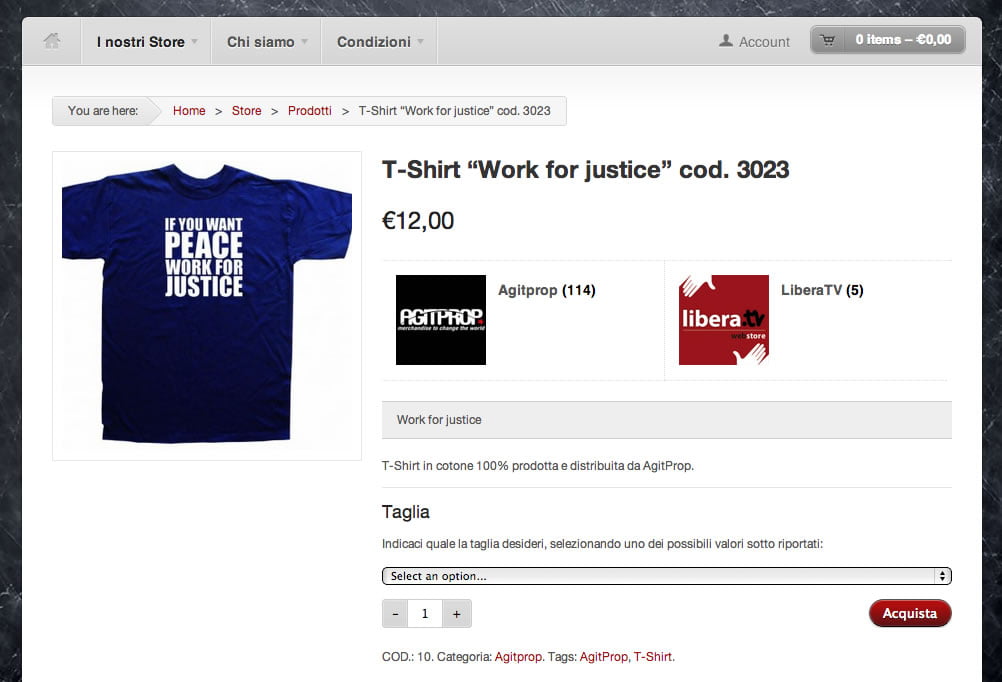Open the T-Shirt tag link
This screenshot has width=1002, height=682.
(x=652, y=656)
